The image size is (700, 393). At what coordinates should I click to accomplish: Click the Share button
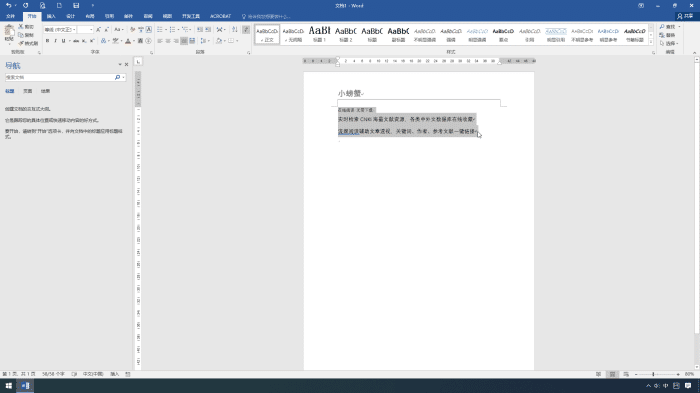click(x=685, y=16)
